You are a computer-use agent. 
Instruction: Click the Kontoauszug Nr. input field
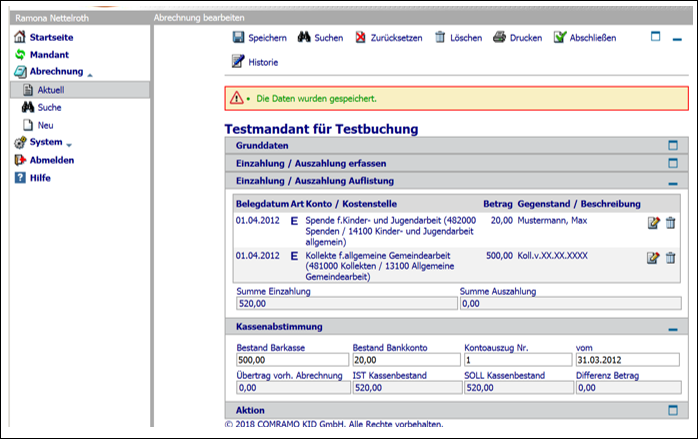tap(518, 360)
